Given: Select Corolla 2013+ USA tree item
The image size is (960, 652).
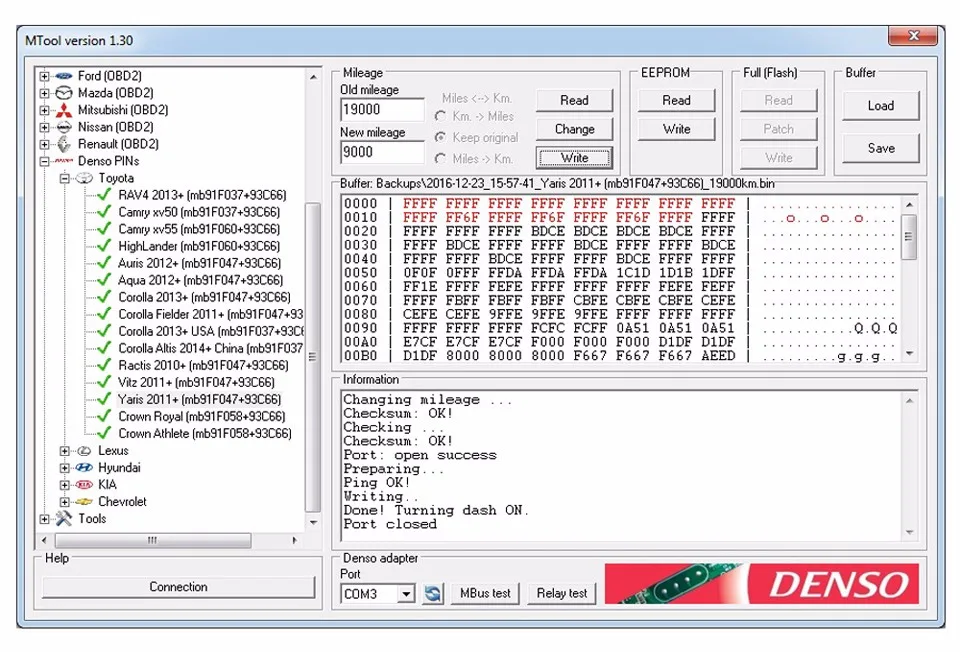Looking at the screenshot, I should [211, 331].
